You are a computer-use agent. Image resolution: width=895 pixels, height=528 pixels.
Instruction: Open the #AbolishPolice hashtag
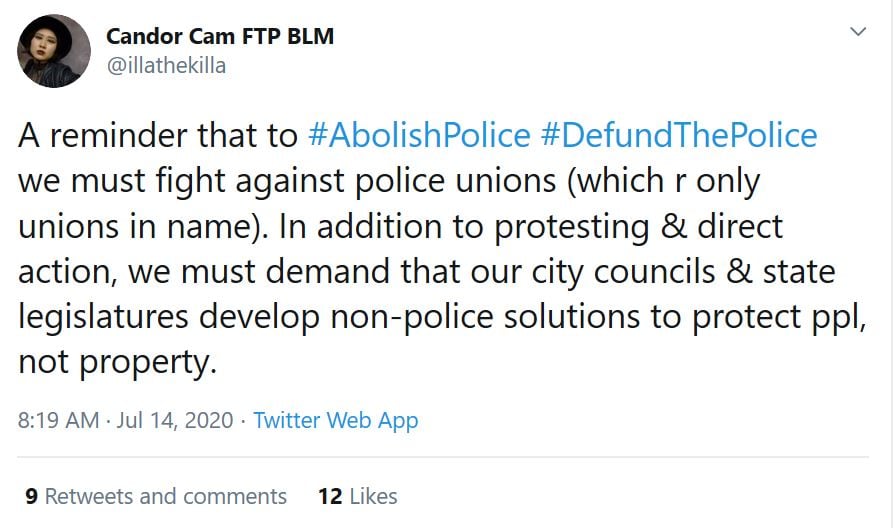(x=419, y=135)
